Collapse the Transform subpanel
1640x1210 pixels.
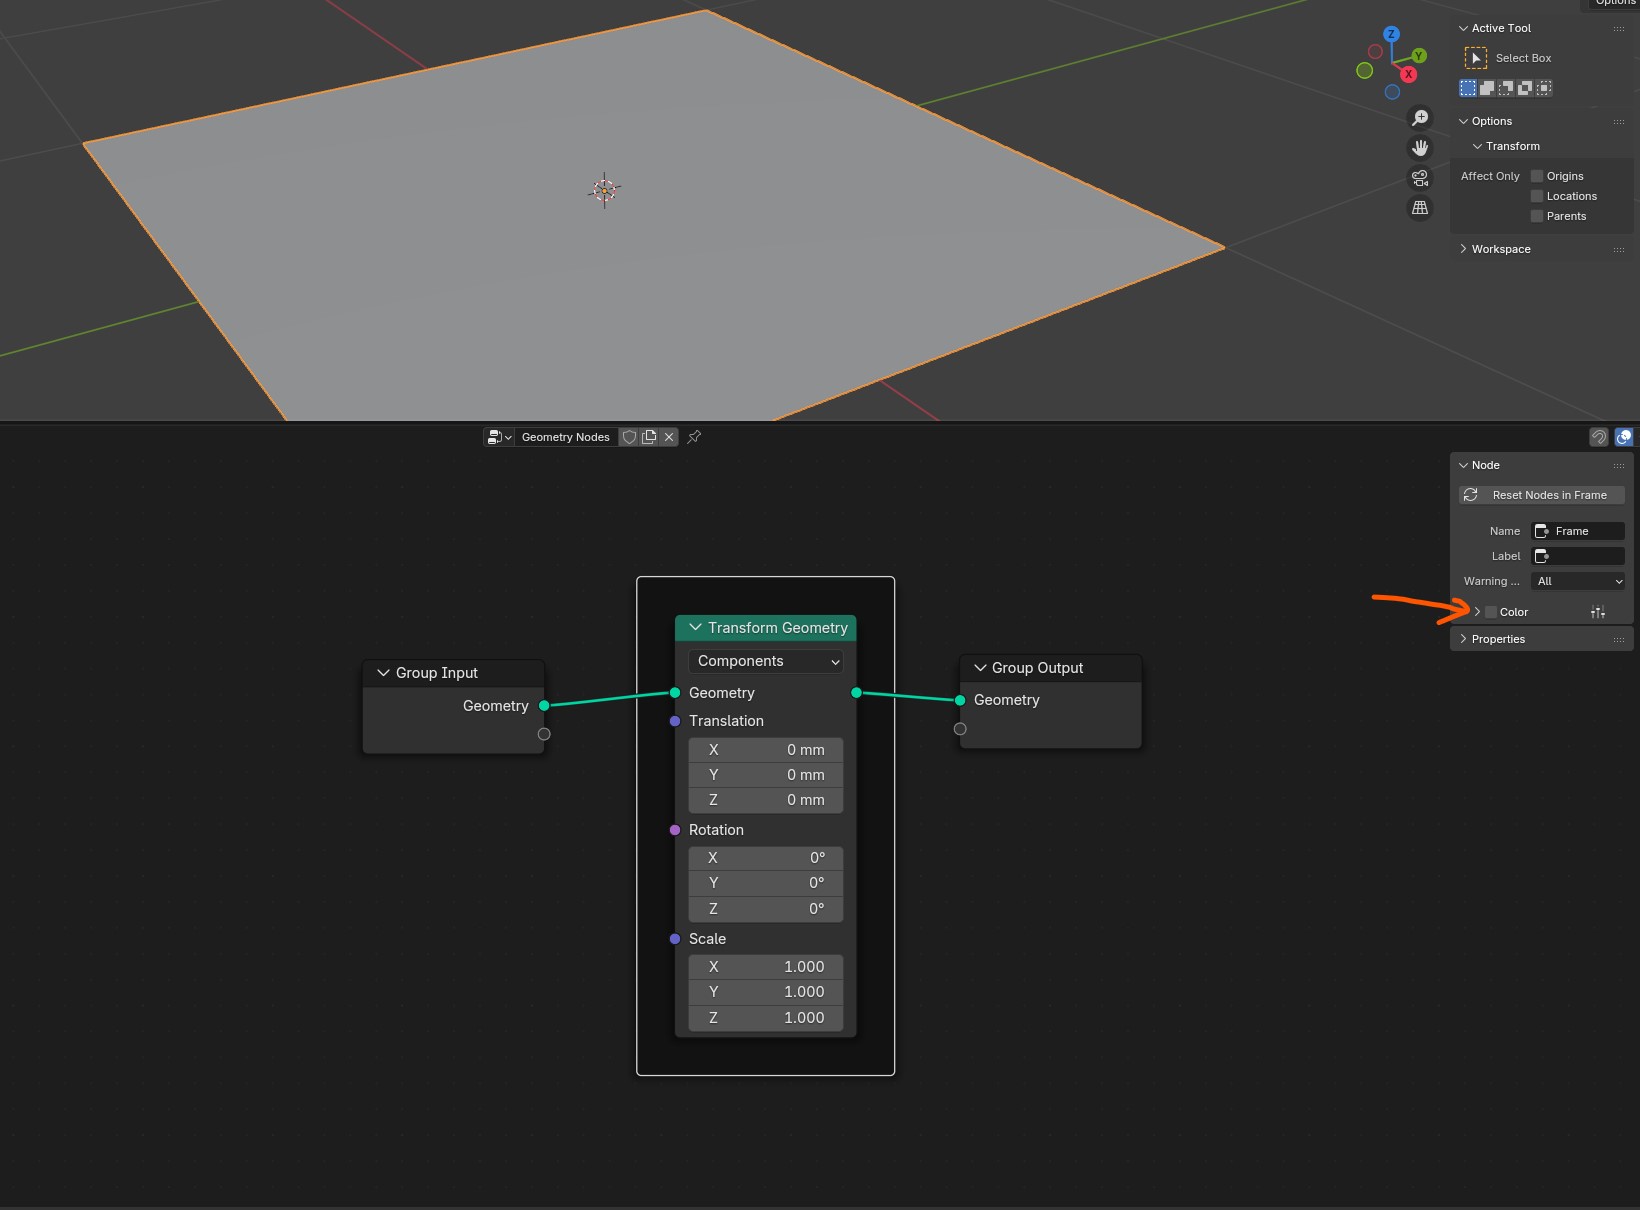point(1478,146)
